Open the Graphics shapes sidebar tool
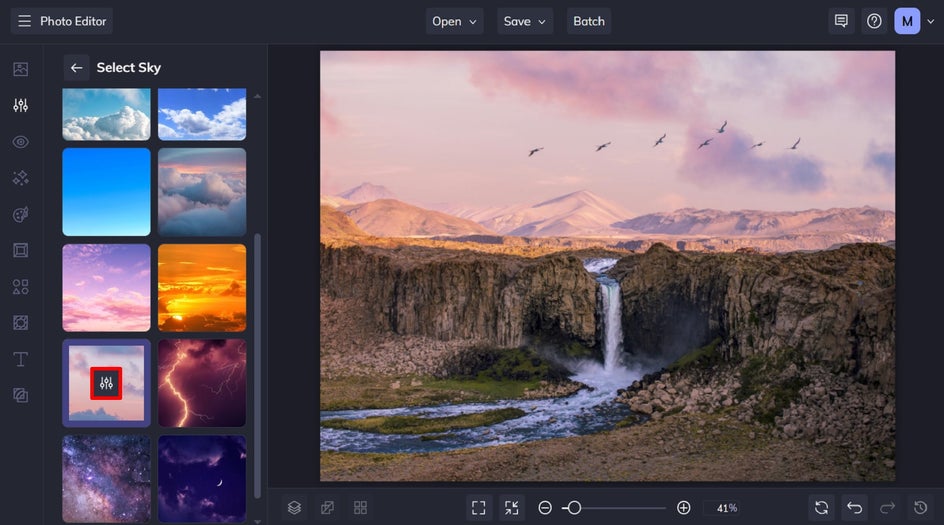The height and width of the screenshot is (525, 944). (x=20, y=287)
